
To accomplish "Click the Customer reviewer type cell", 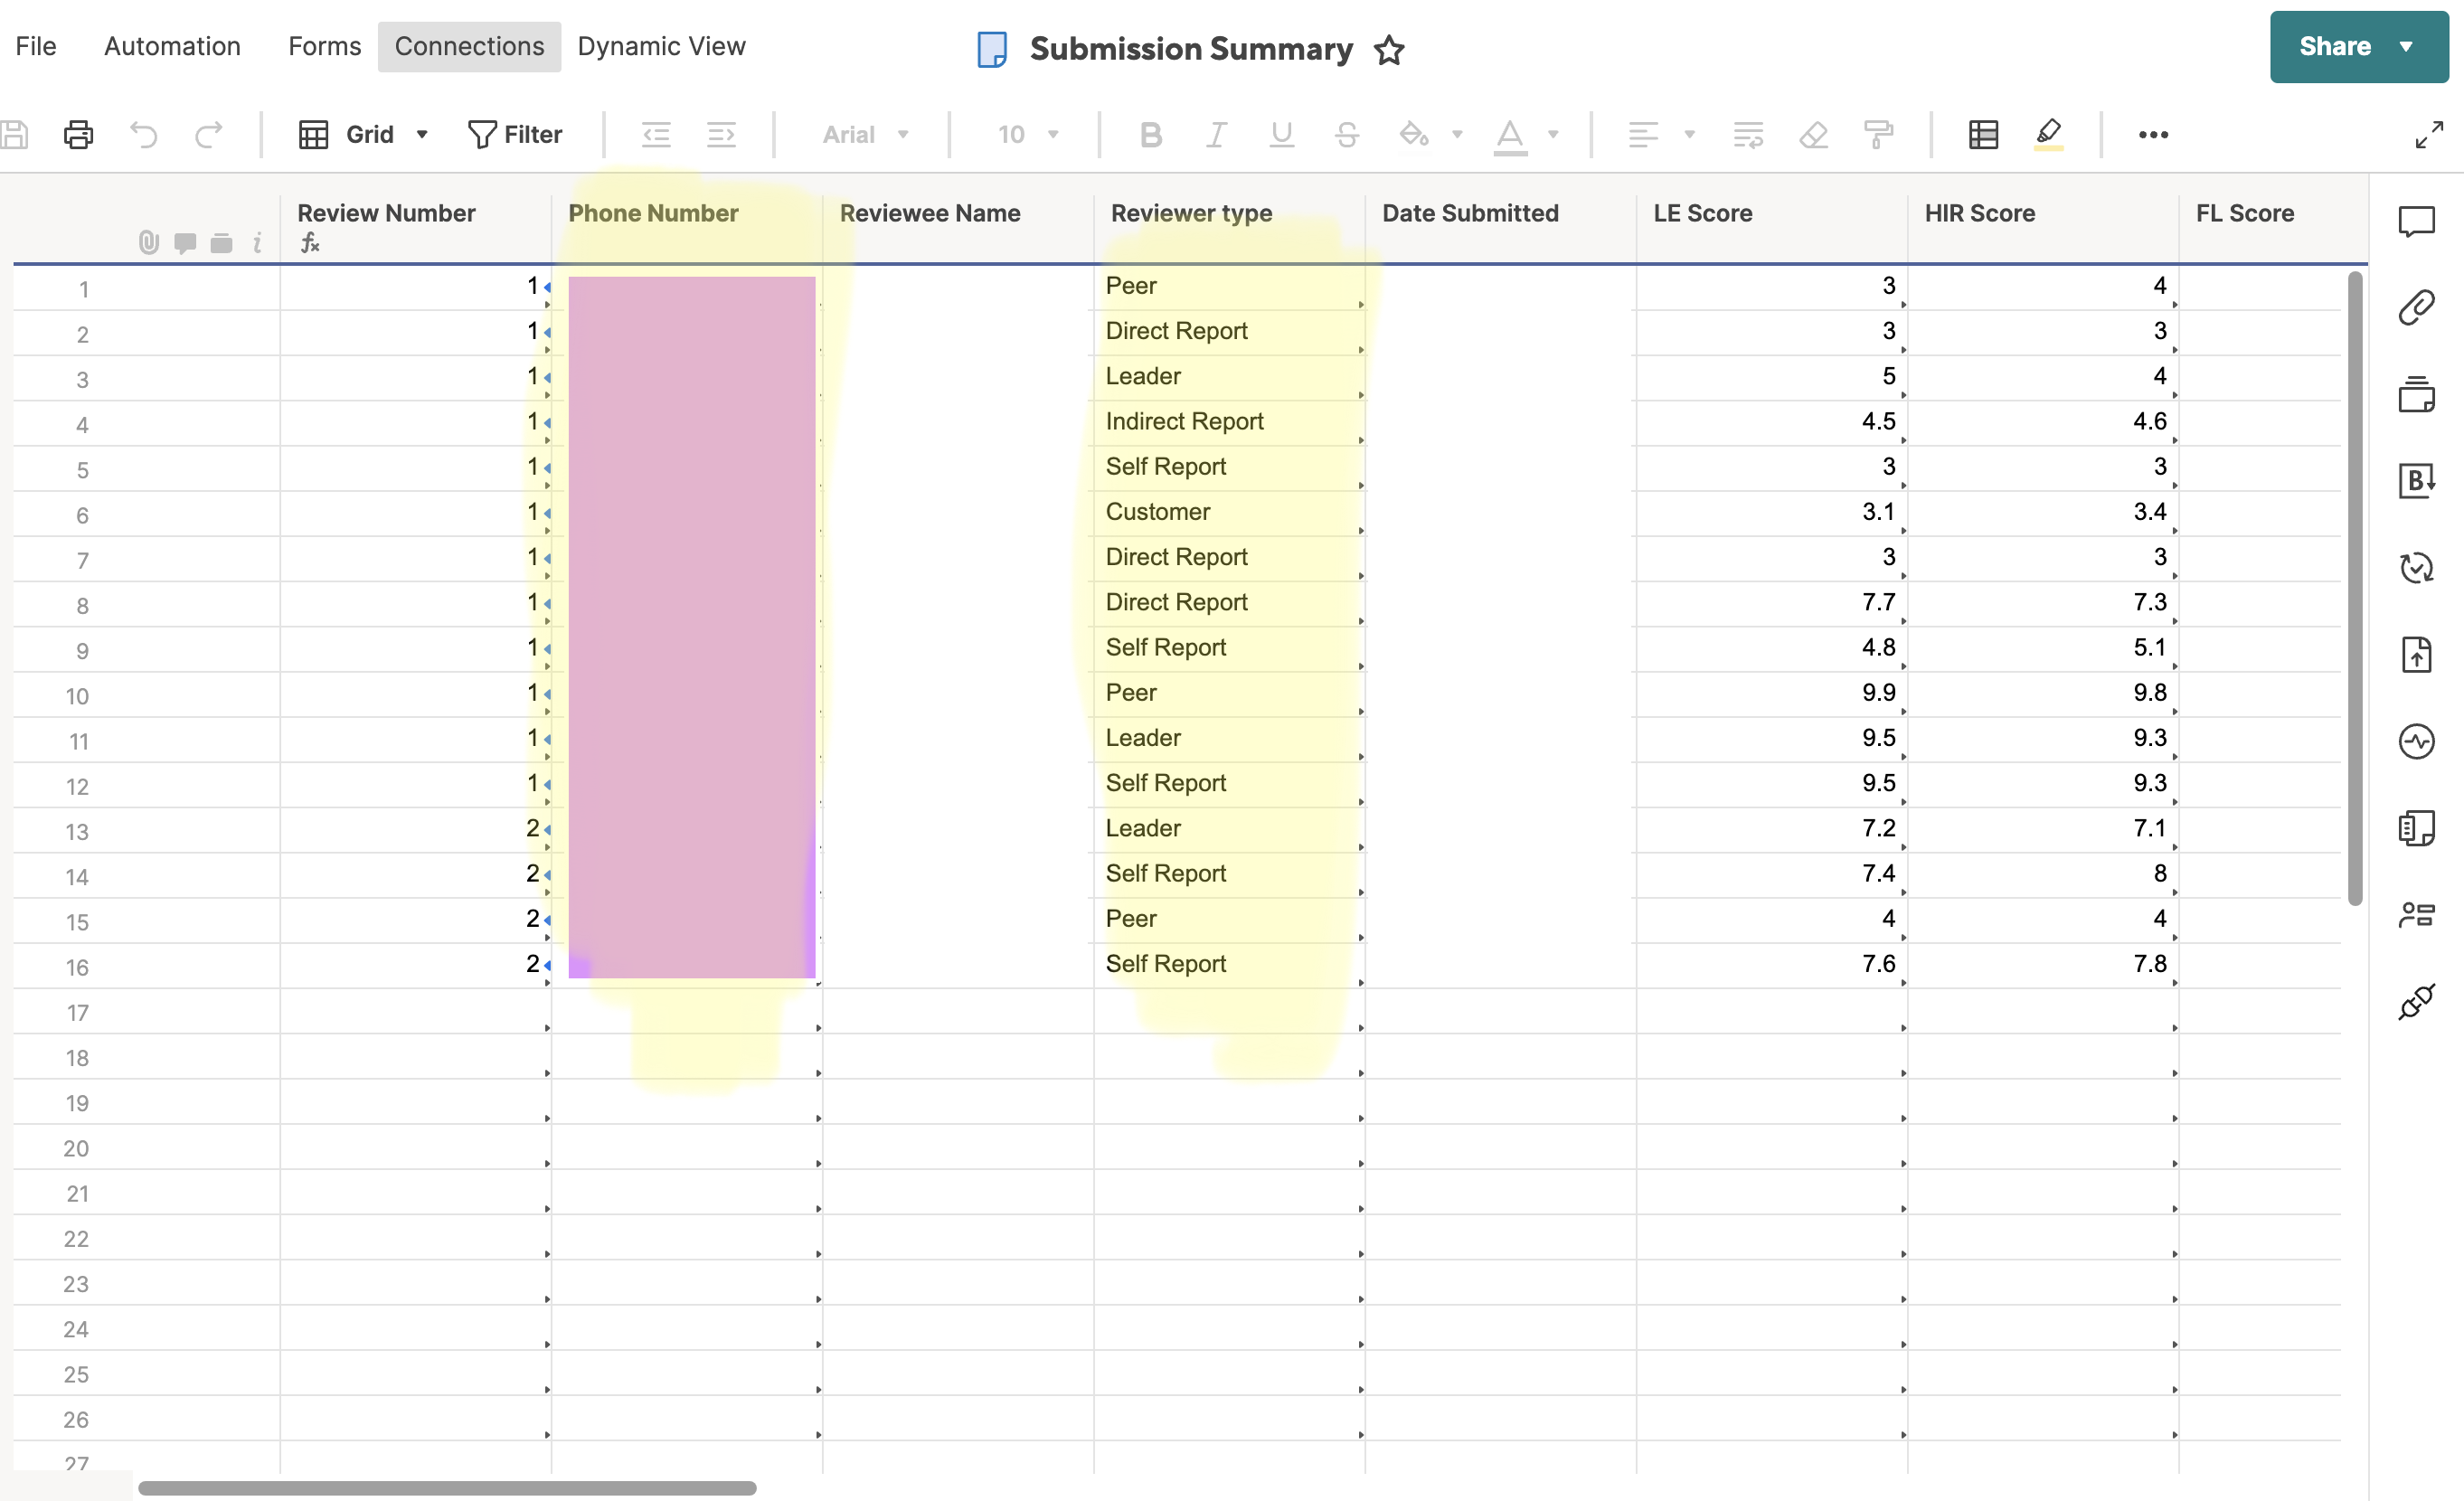I will (1229, 513).
